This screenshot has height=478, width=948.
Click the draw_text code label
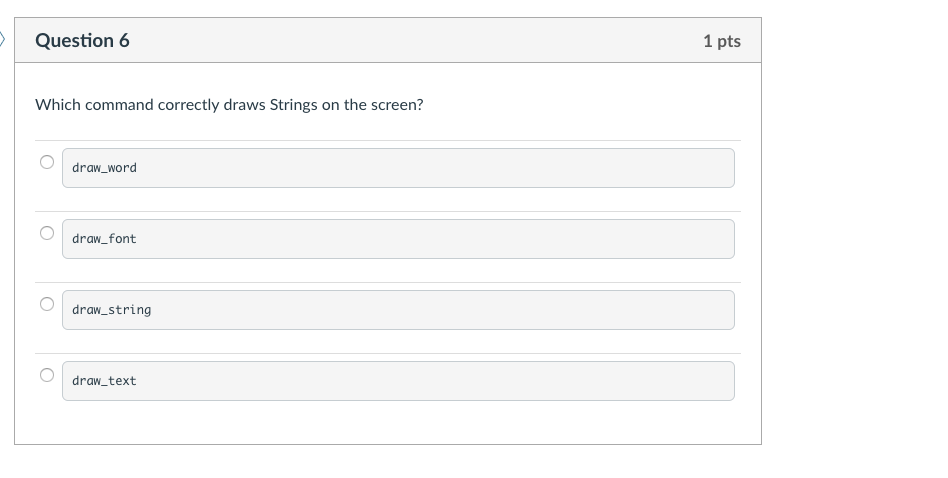tap(104, 381)
